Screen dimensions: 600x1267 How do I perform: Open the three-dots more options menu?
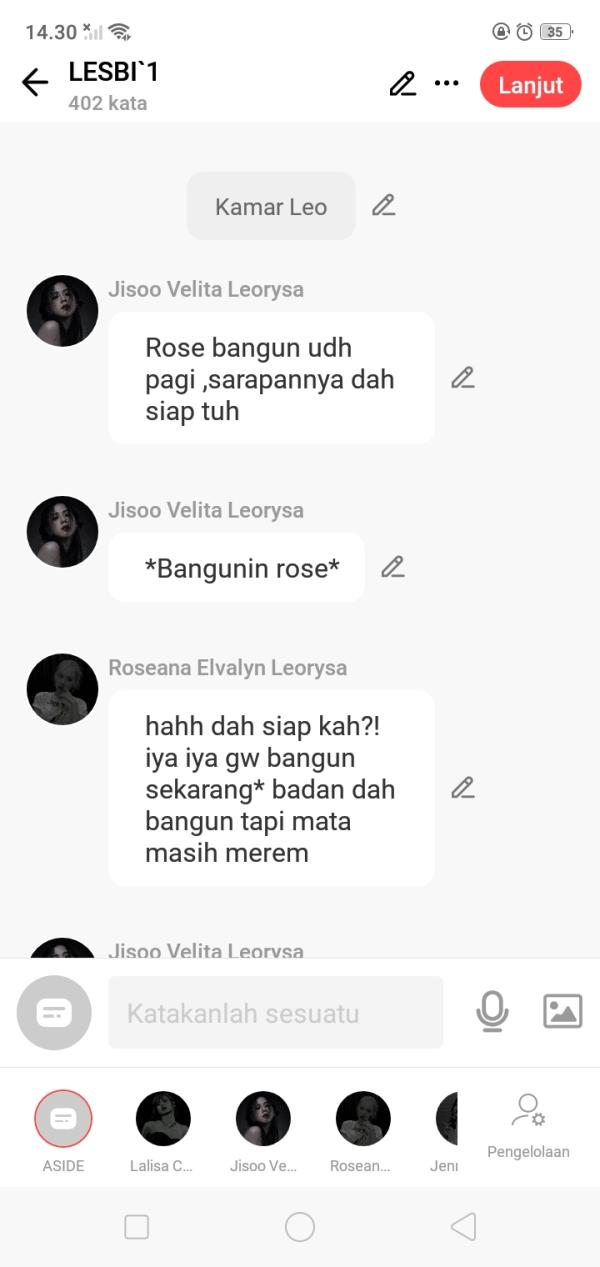click(x=447, y=84)
